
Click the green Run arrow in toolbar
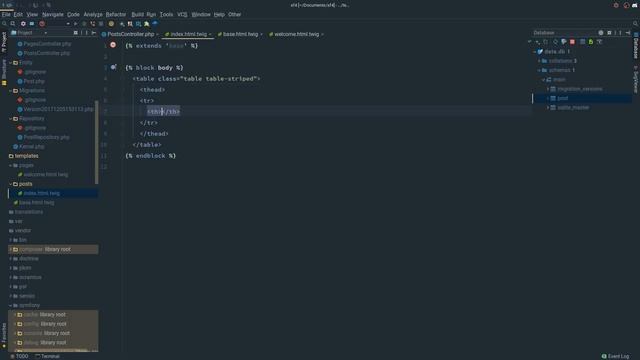pos(76,24)
